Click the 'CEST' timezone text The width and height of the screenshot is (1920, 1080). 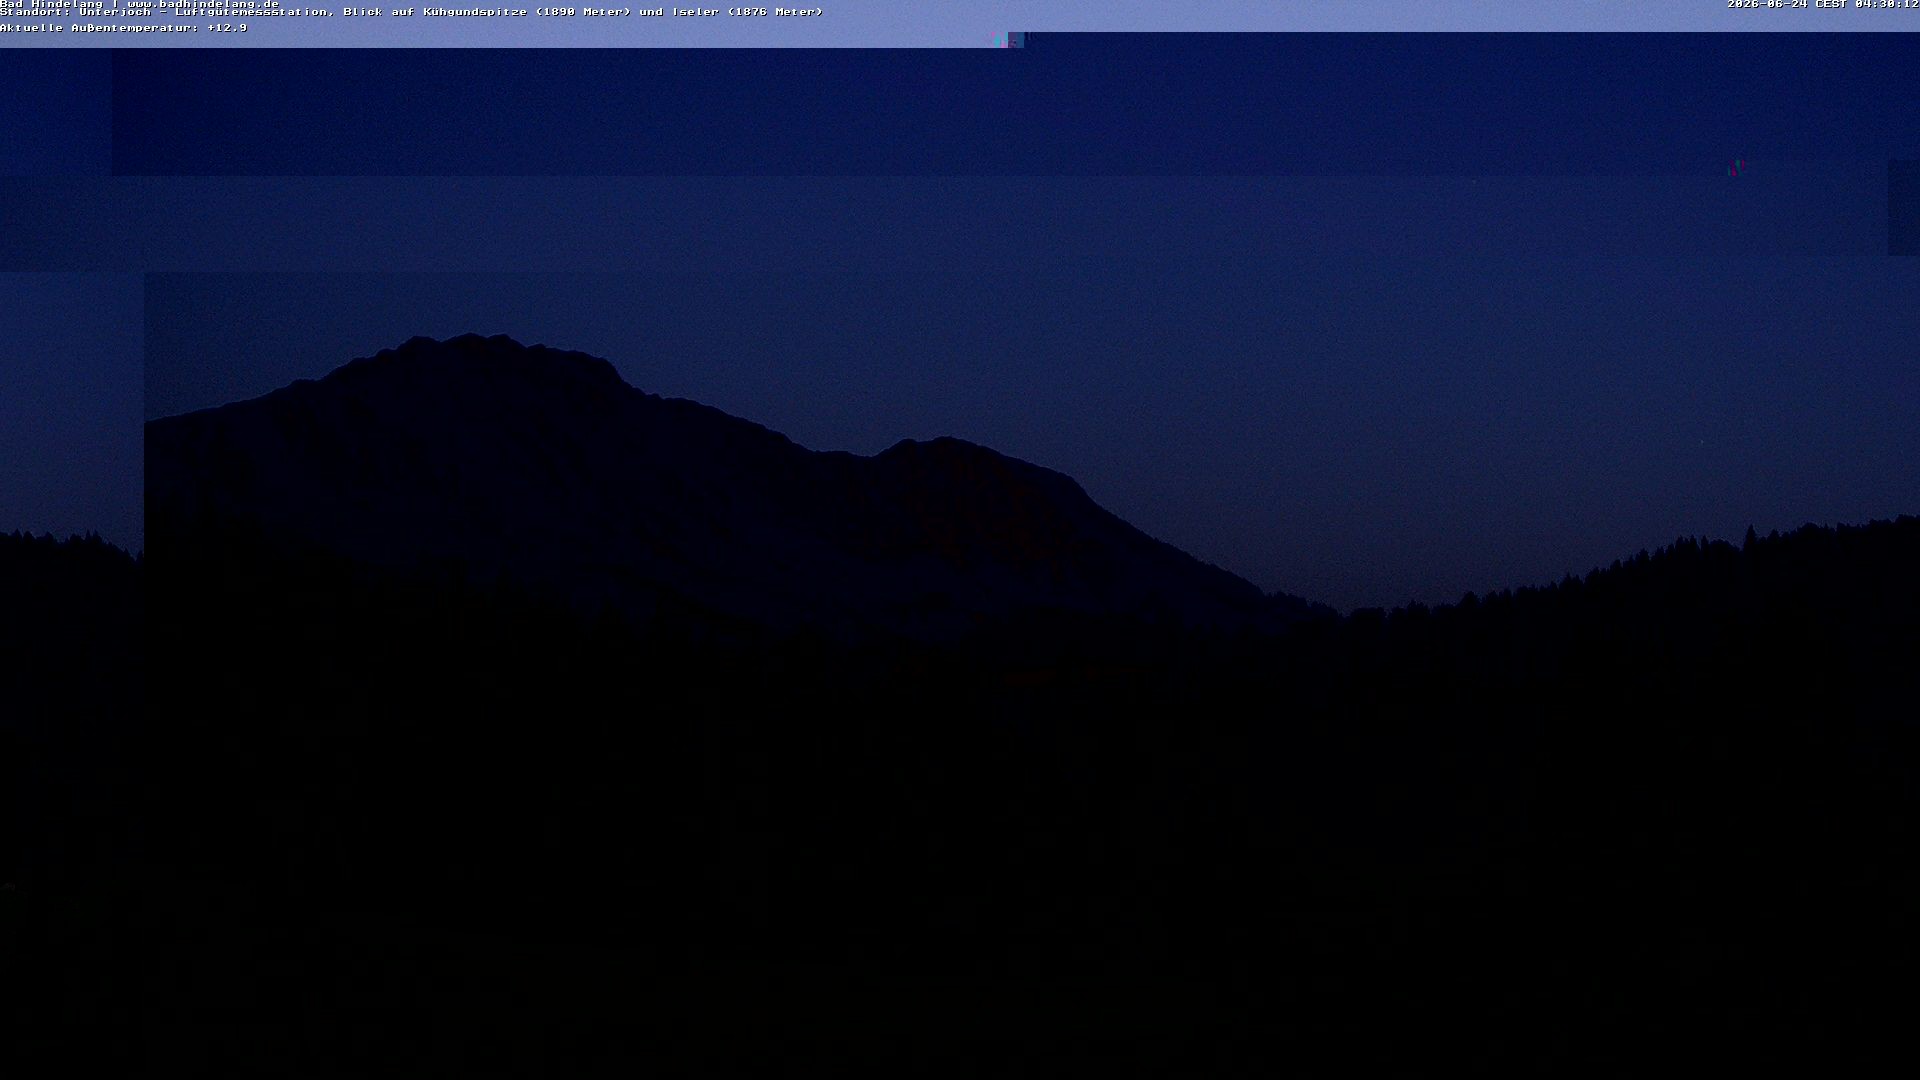1831,4
